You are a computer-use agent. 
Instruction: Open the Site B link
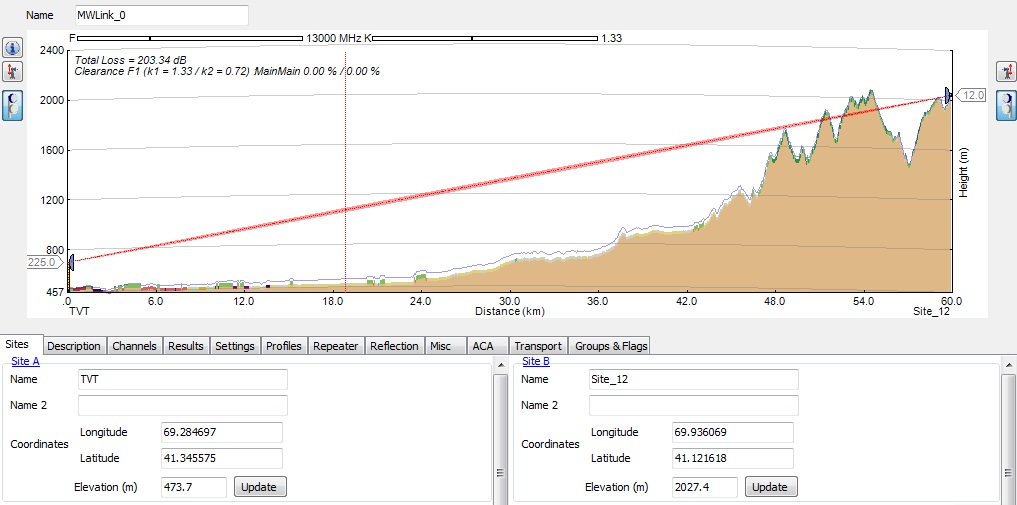click(537, 361)
